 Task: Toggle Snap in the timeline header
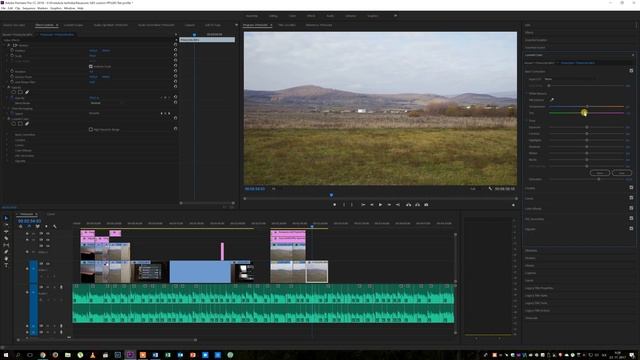point(29,227)
